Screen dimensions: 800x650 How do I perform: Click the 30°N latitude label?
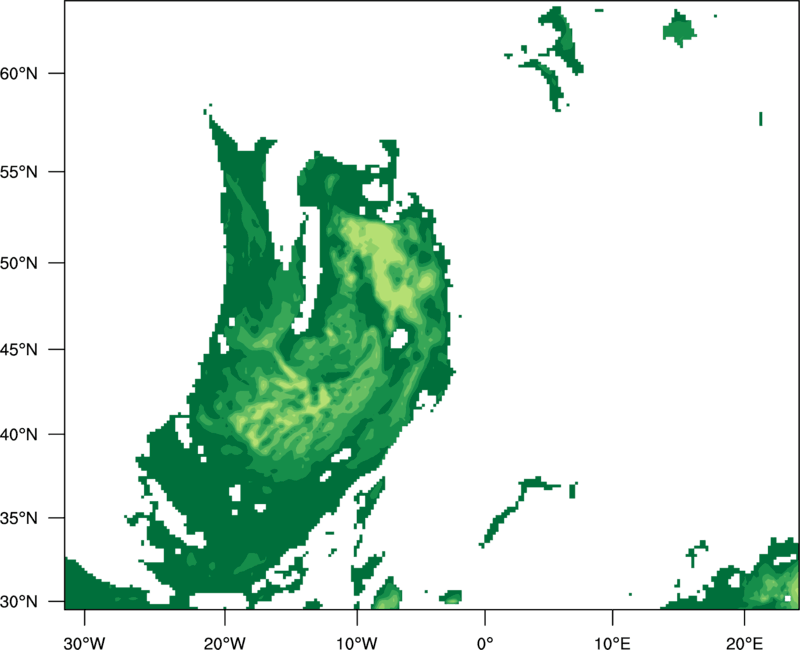[x=18, y=602]
